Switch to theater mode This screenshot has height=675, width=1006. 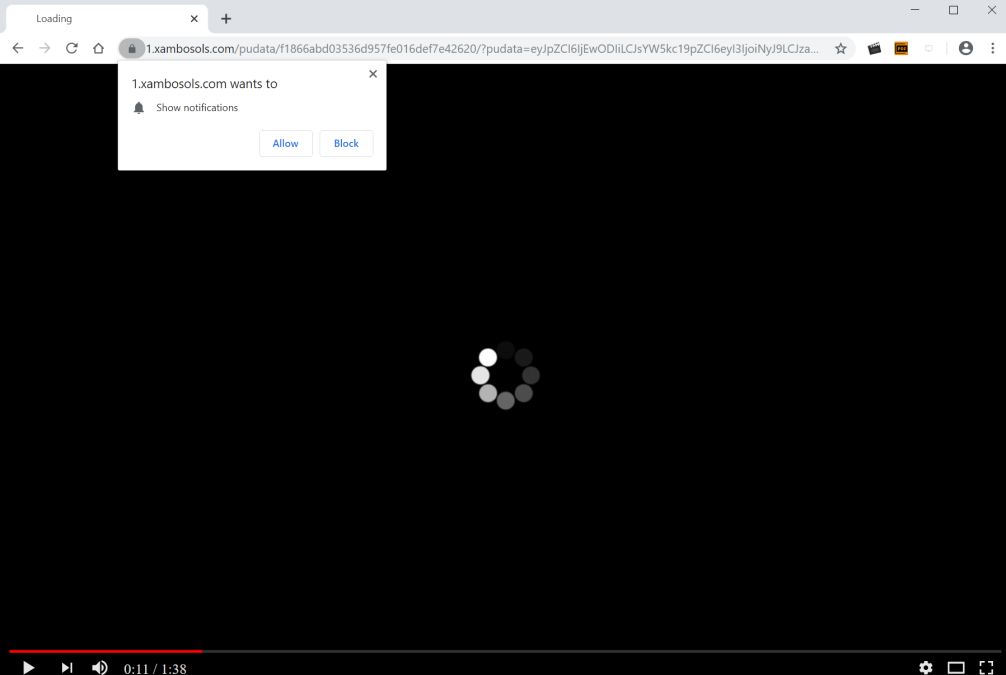click(x=956, y=667)
